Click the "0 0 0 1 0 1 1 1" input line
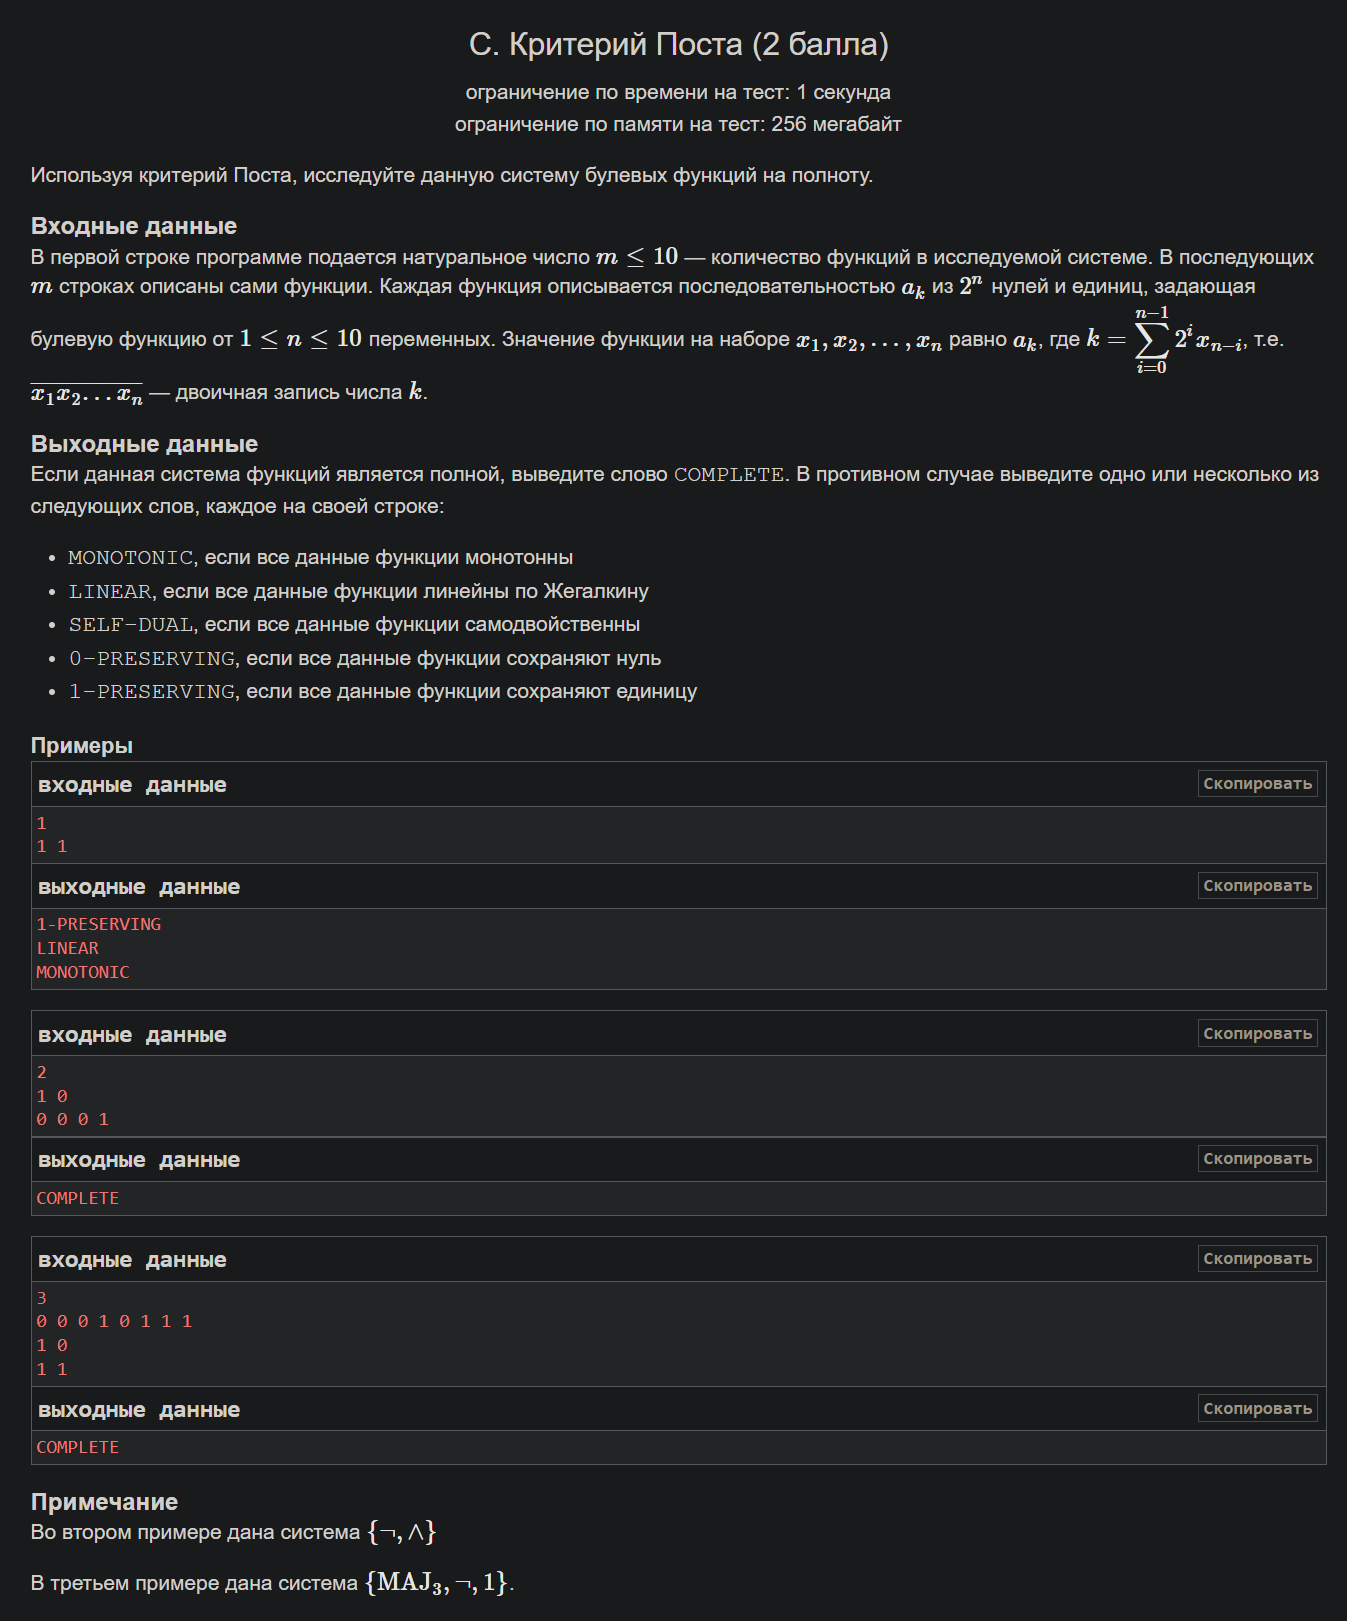The image size is (1347, 1621). (x=114, y=1322)
